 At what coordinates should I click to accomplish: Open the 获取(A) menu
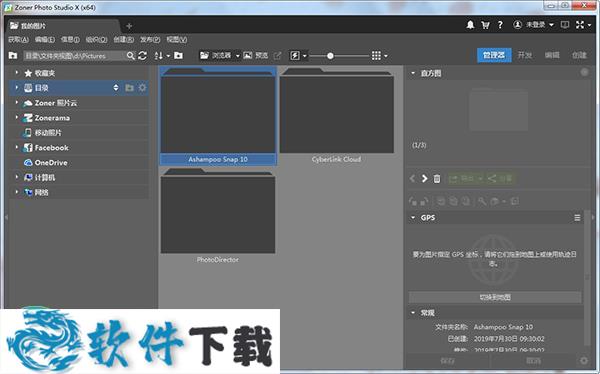pyautogui.click(x=18, y=39)
